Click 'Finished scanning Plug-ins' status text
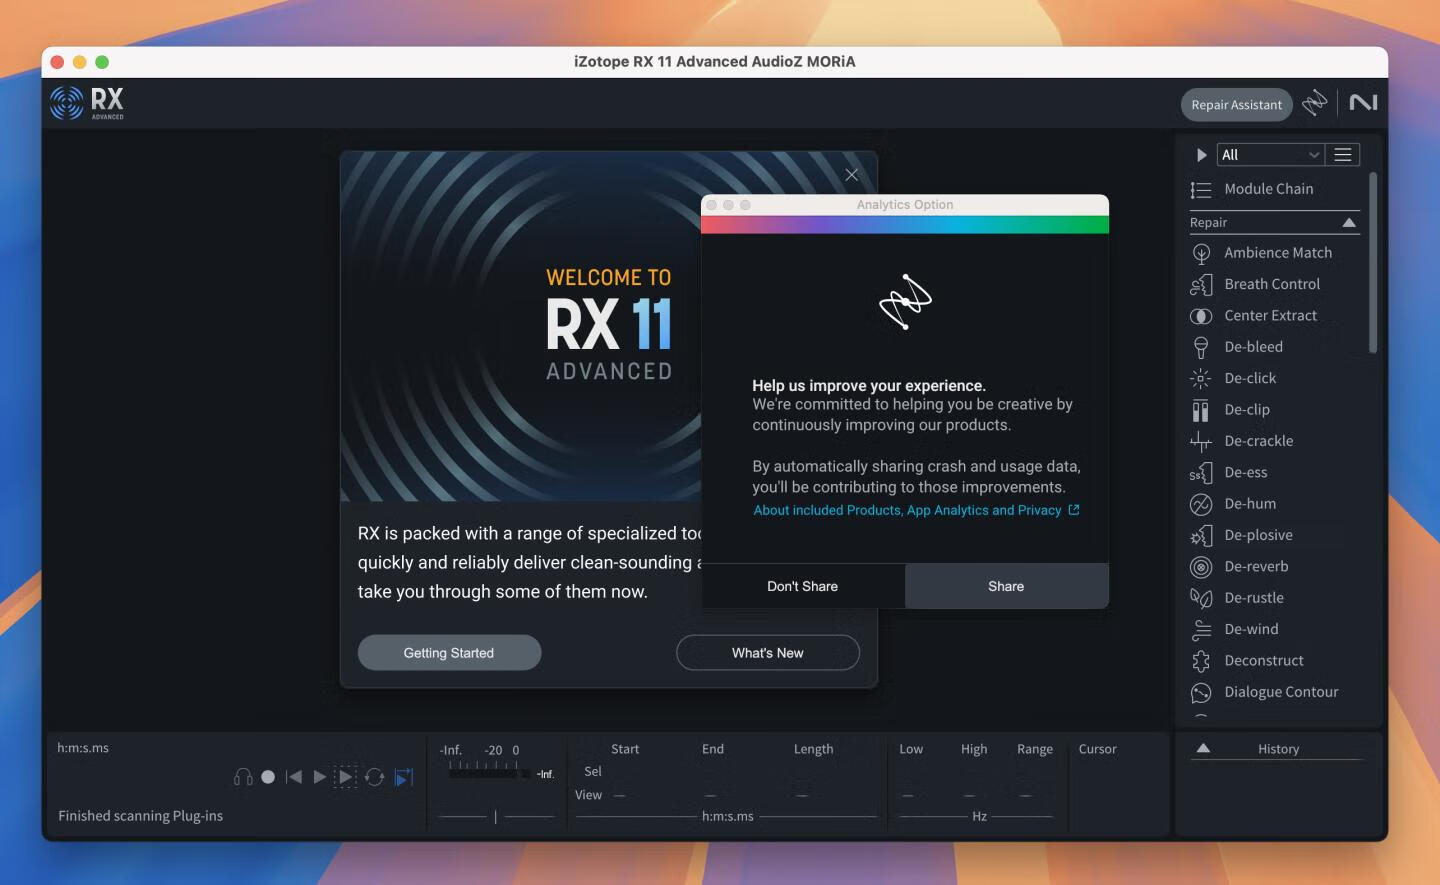The image size is (1440, 885). [x=141, y=816]
